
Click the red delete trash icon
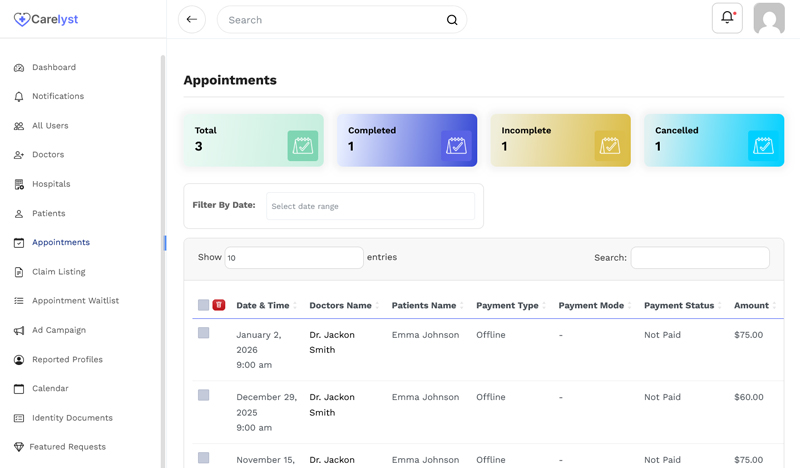219,305
